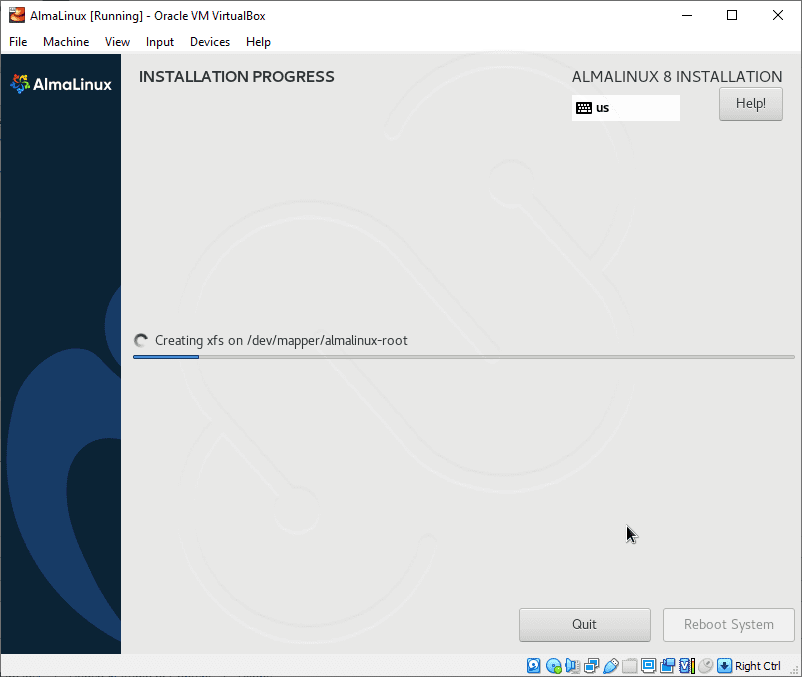
Task: Click the VirtualBox window title icon
Action: 17,15
